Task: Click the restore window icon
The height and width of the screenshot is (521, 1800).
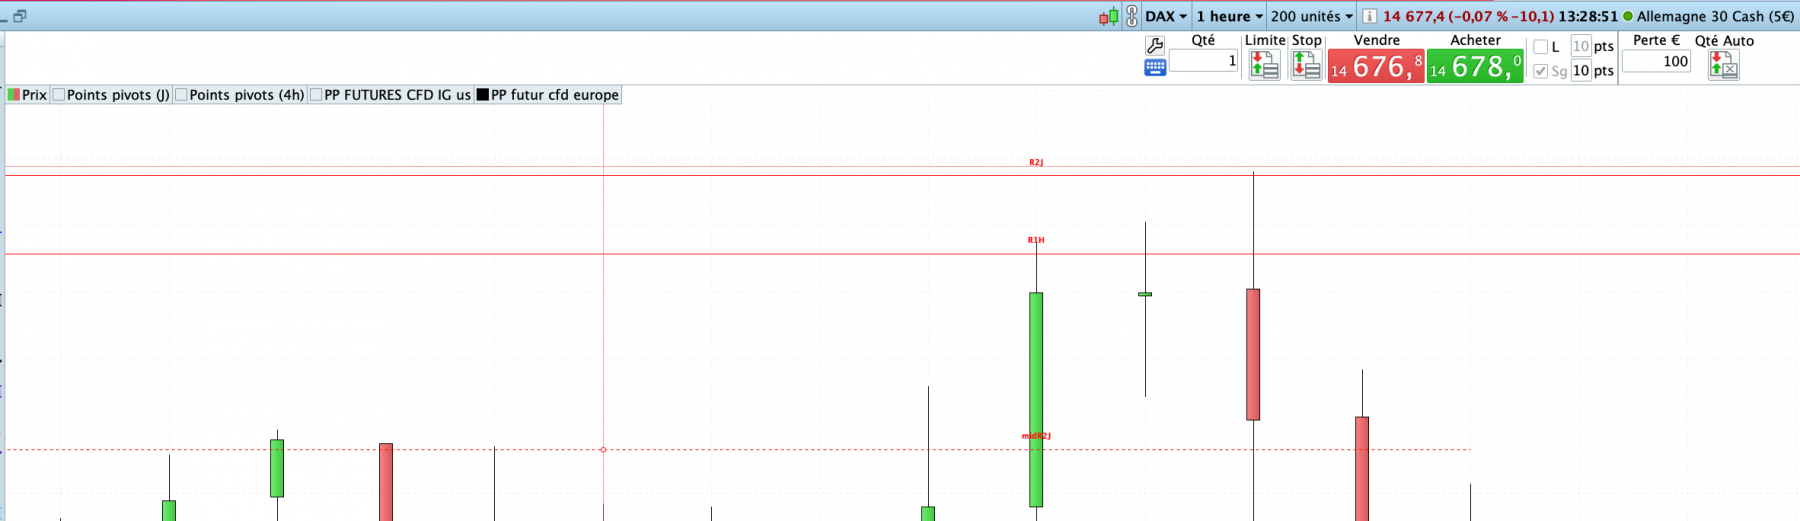Action: click(19, 16)
